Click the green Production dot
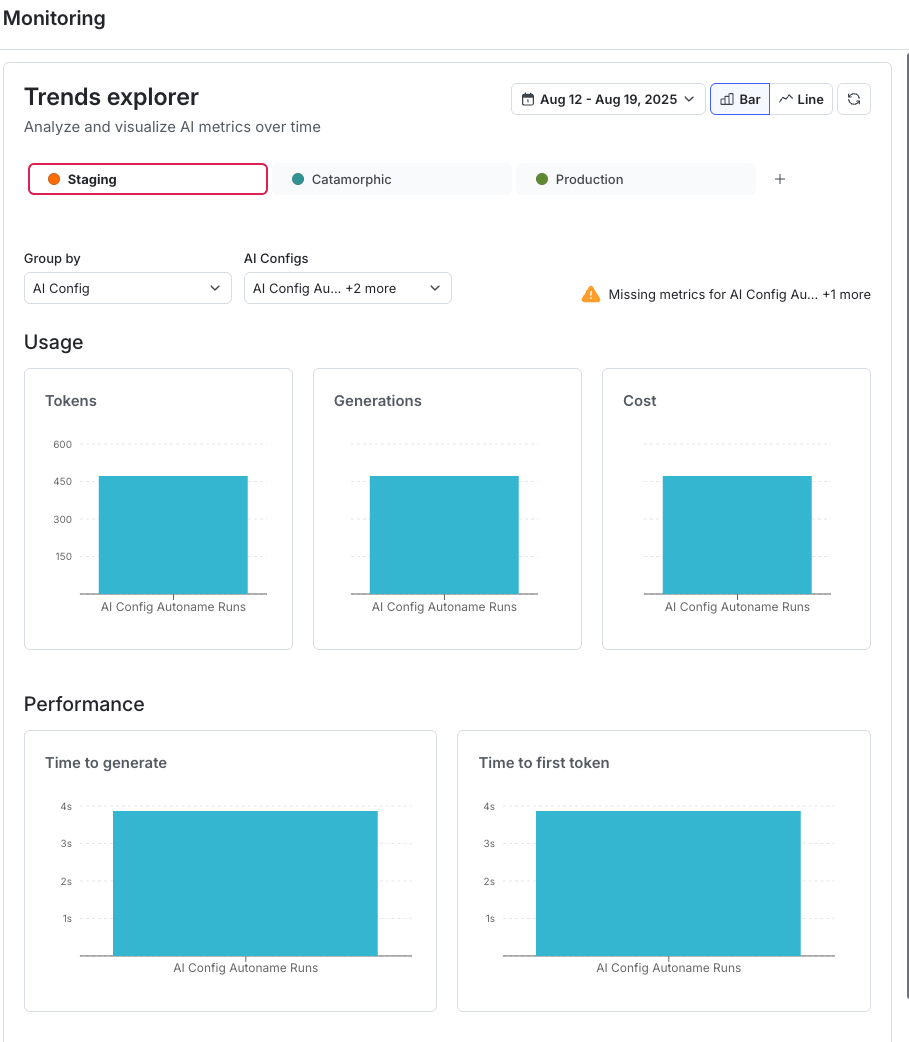 (542, 179)
